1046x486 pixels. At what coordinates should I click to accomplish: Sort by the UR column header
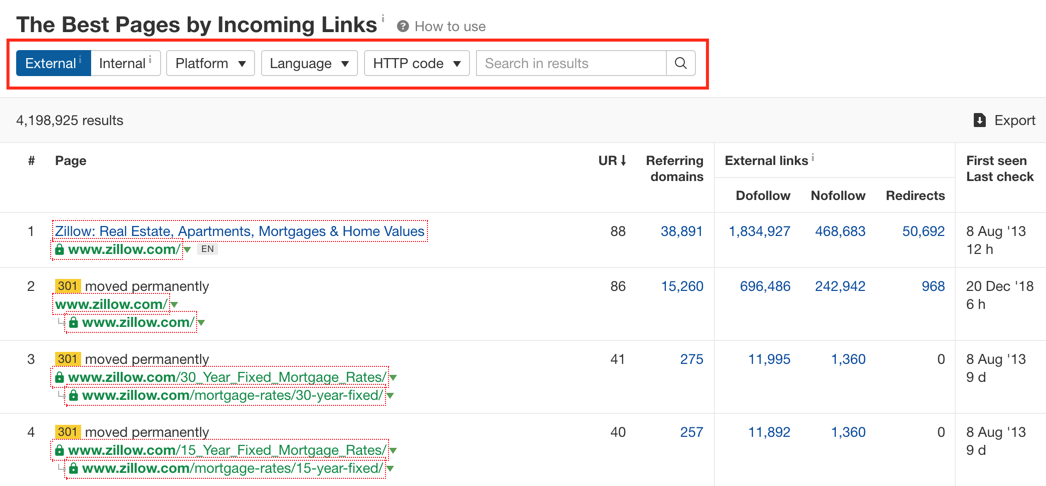click(x=612, y=161)
